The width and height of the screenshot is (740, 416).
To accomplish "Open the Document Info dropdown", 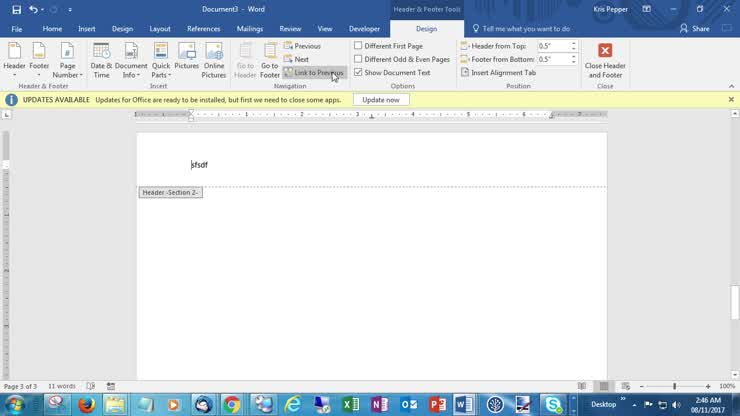I will click(131, 59).
